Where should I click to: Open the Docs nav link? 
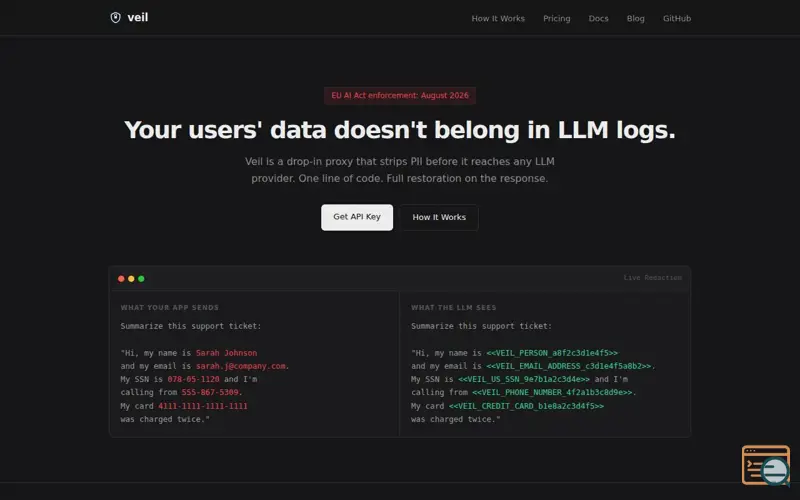(x=598, y=18)
